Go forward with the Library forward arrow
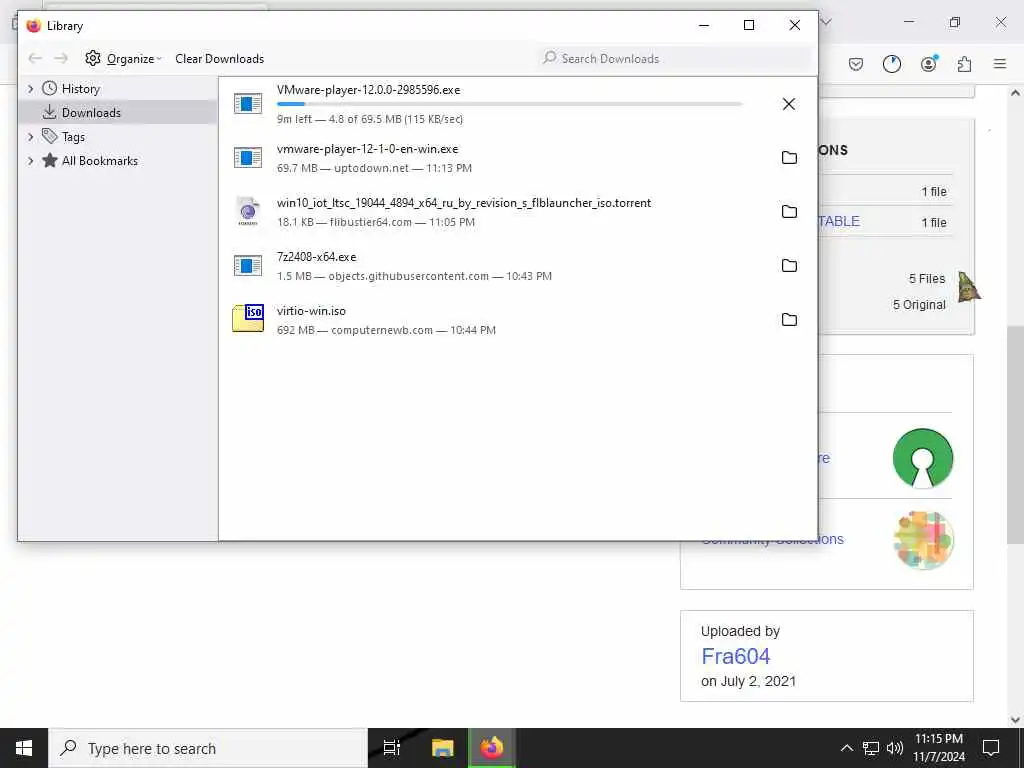 coord(61,59)
